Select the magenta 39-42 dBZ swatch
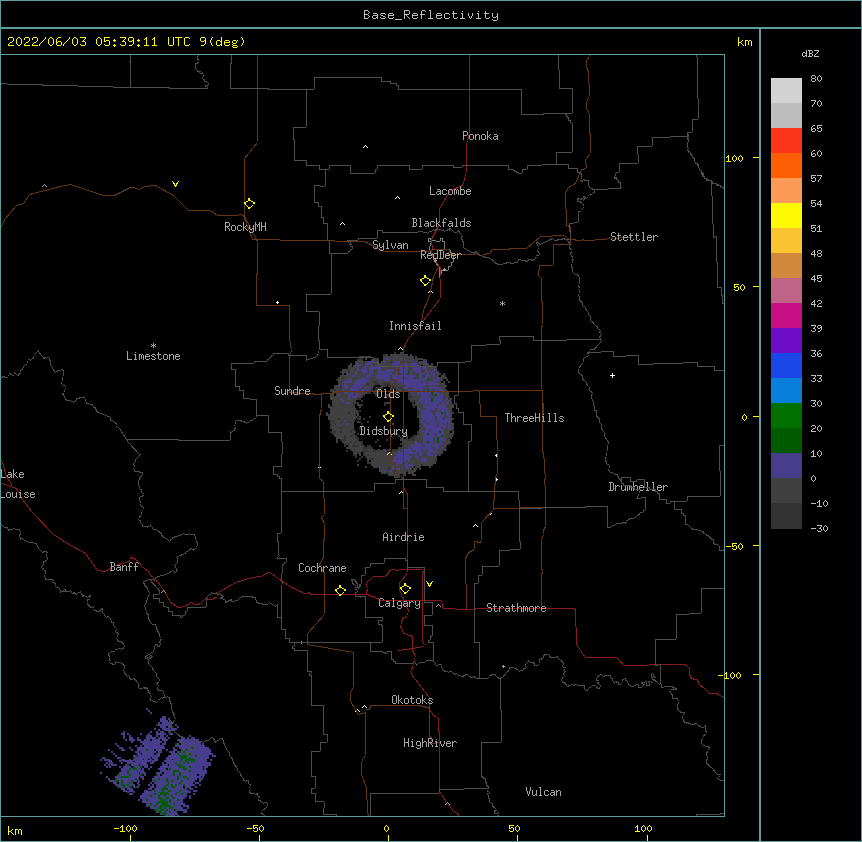The width and height of the screenshot is (862, 842). tap(786, 315)
